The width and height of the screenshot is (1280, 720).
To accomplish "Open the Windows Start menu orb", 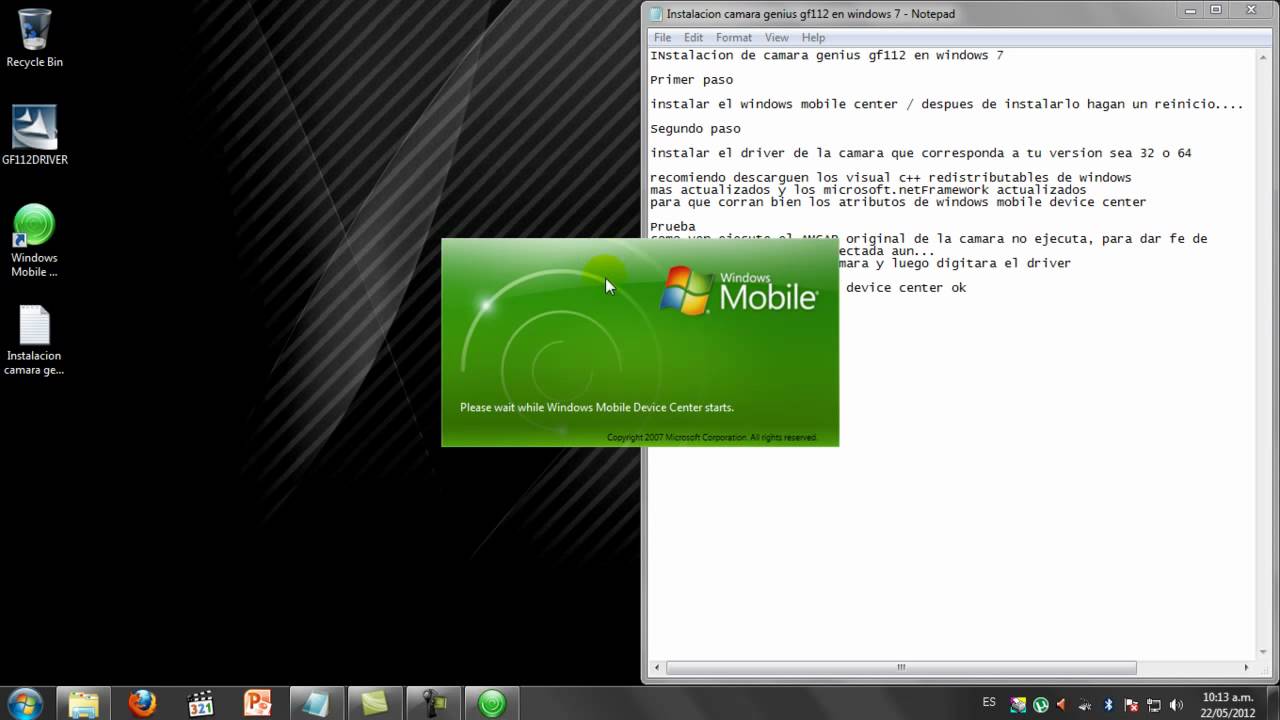I will [25, 703].
